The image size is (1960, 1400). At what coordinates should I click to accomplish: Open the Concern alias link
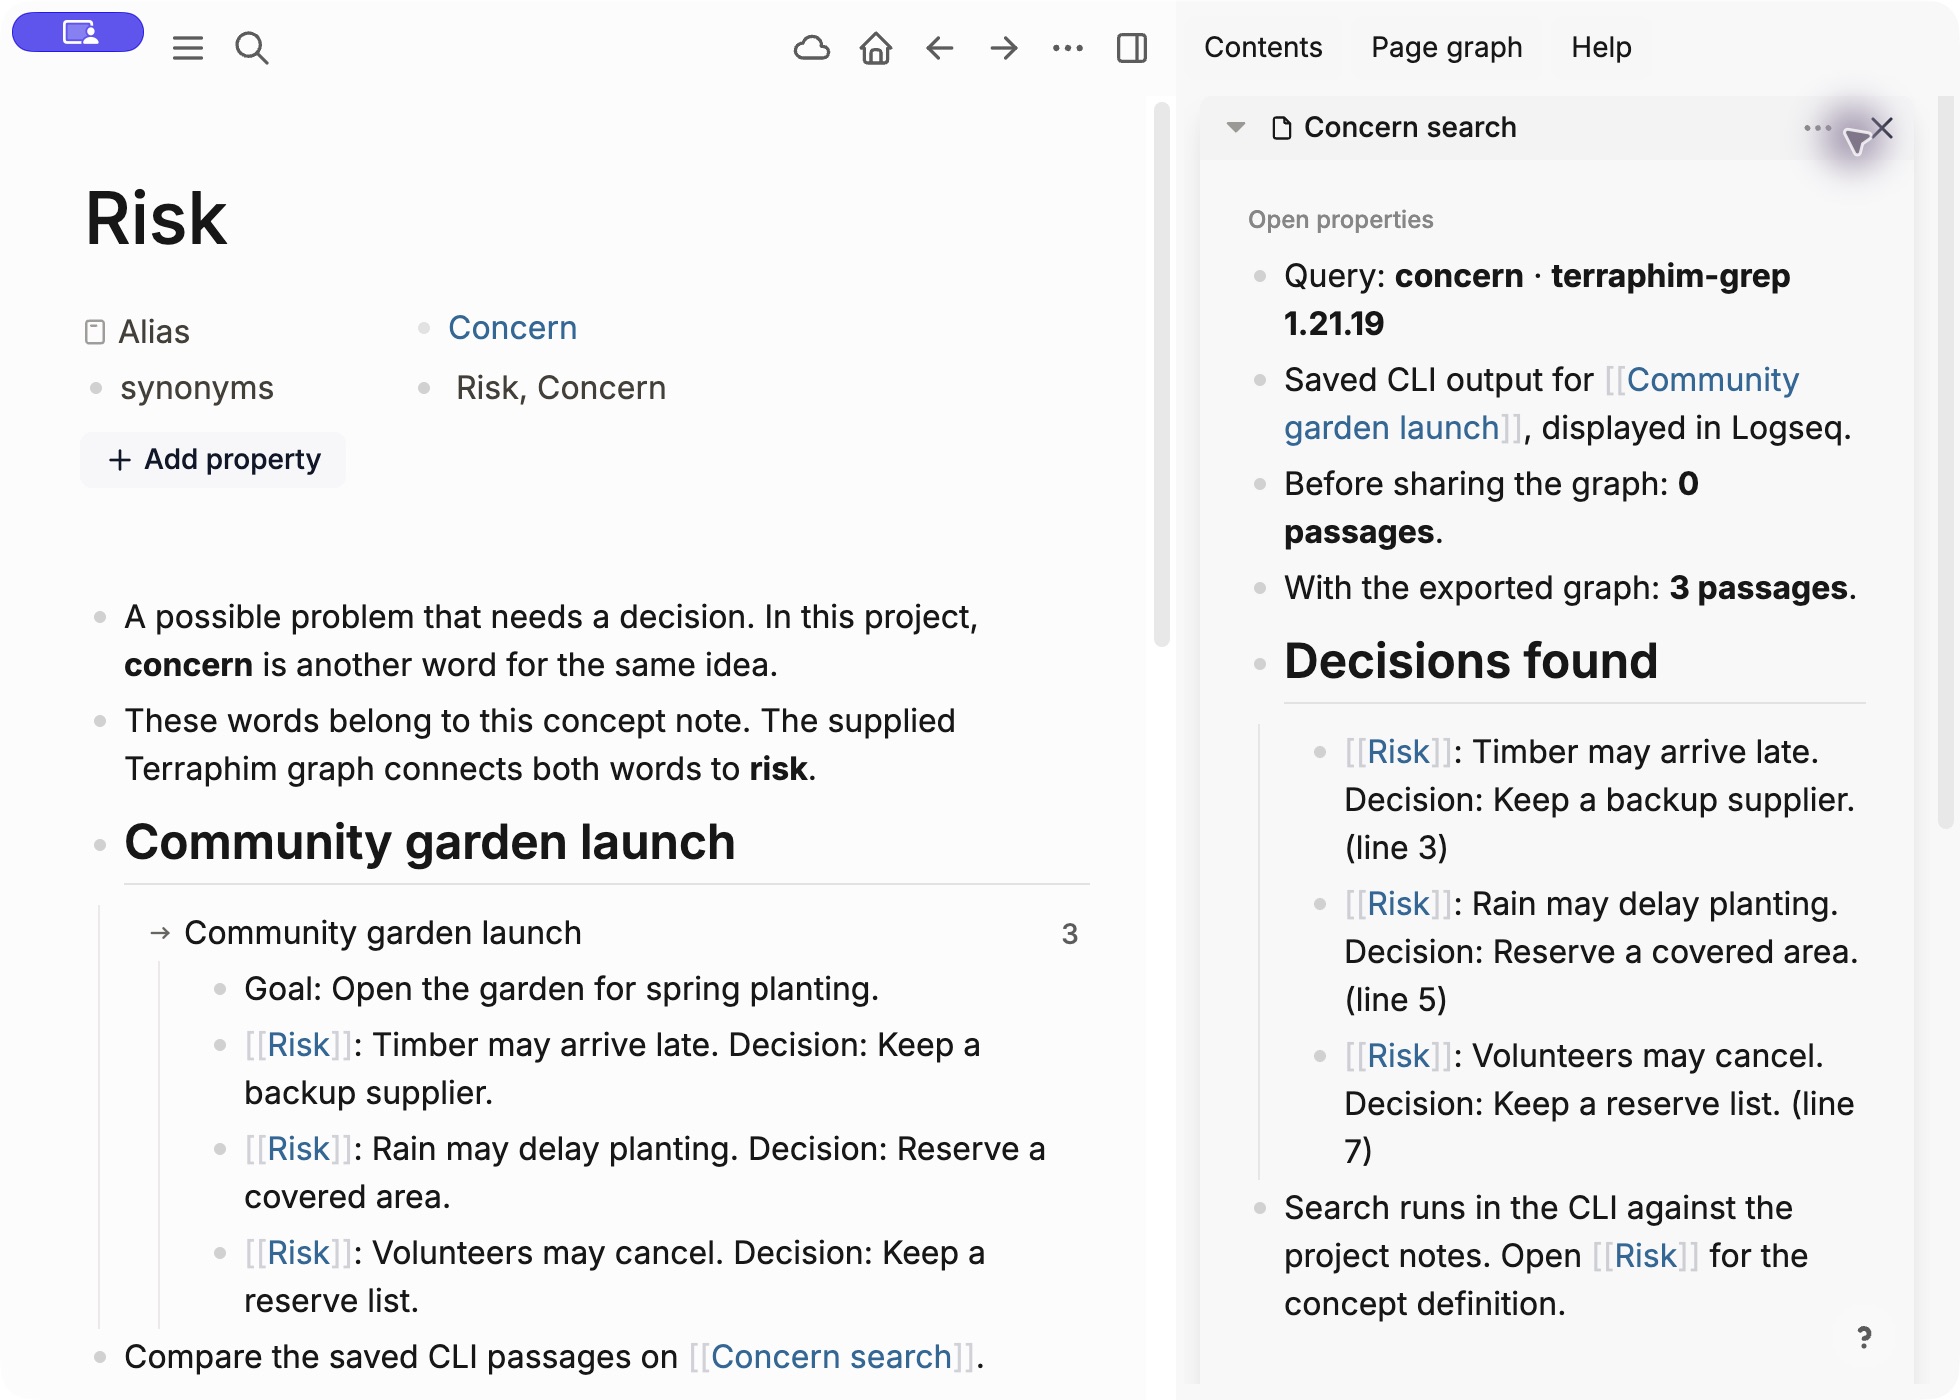(x=512, y=328)
